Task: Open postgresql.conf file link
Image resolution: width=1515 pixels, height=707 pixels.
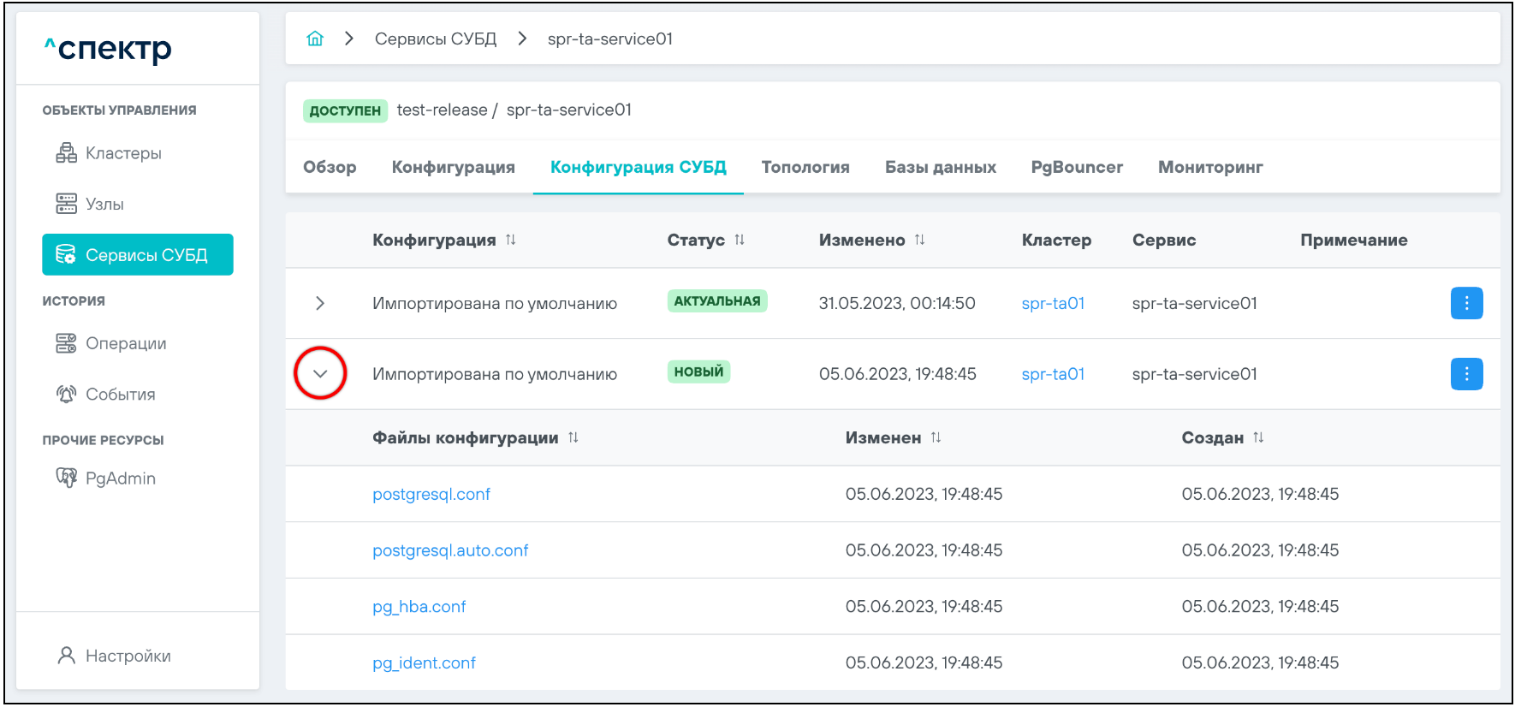Action: (431, 494)
